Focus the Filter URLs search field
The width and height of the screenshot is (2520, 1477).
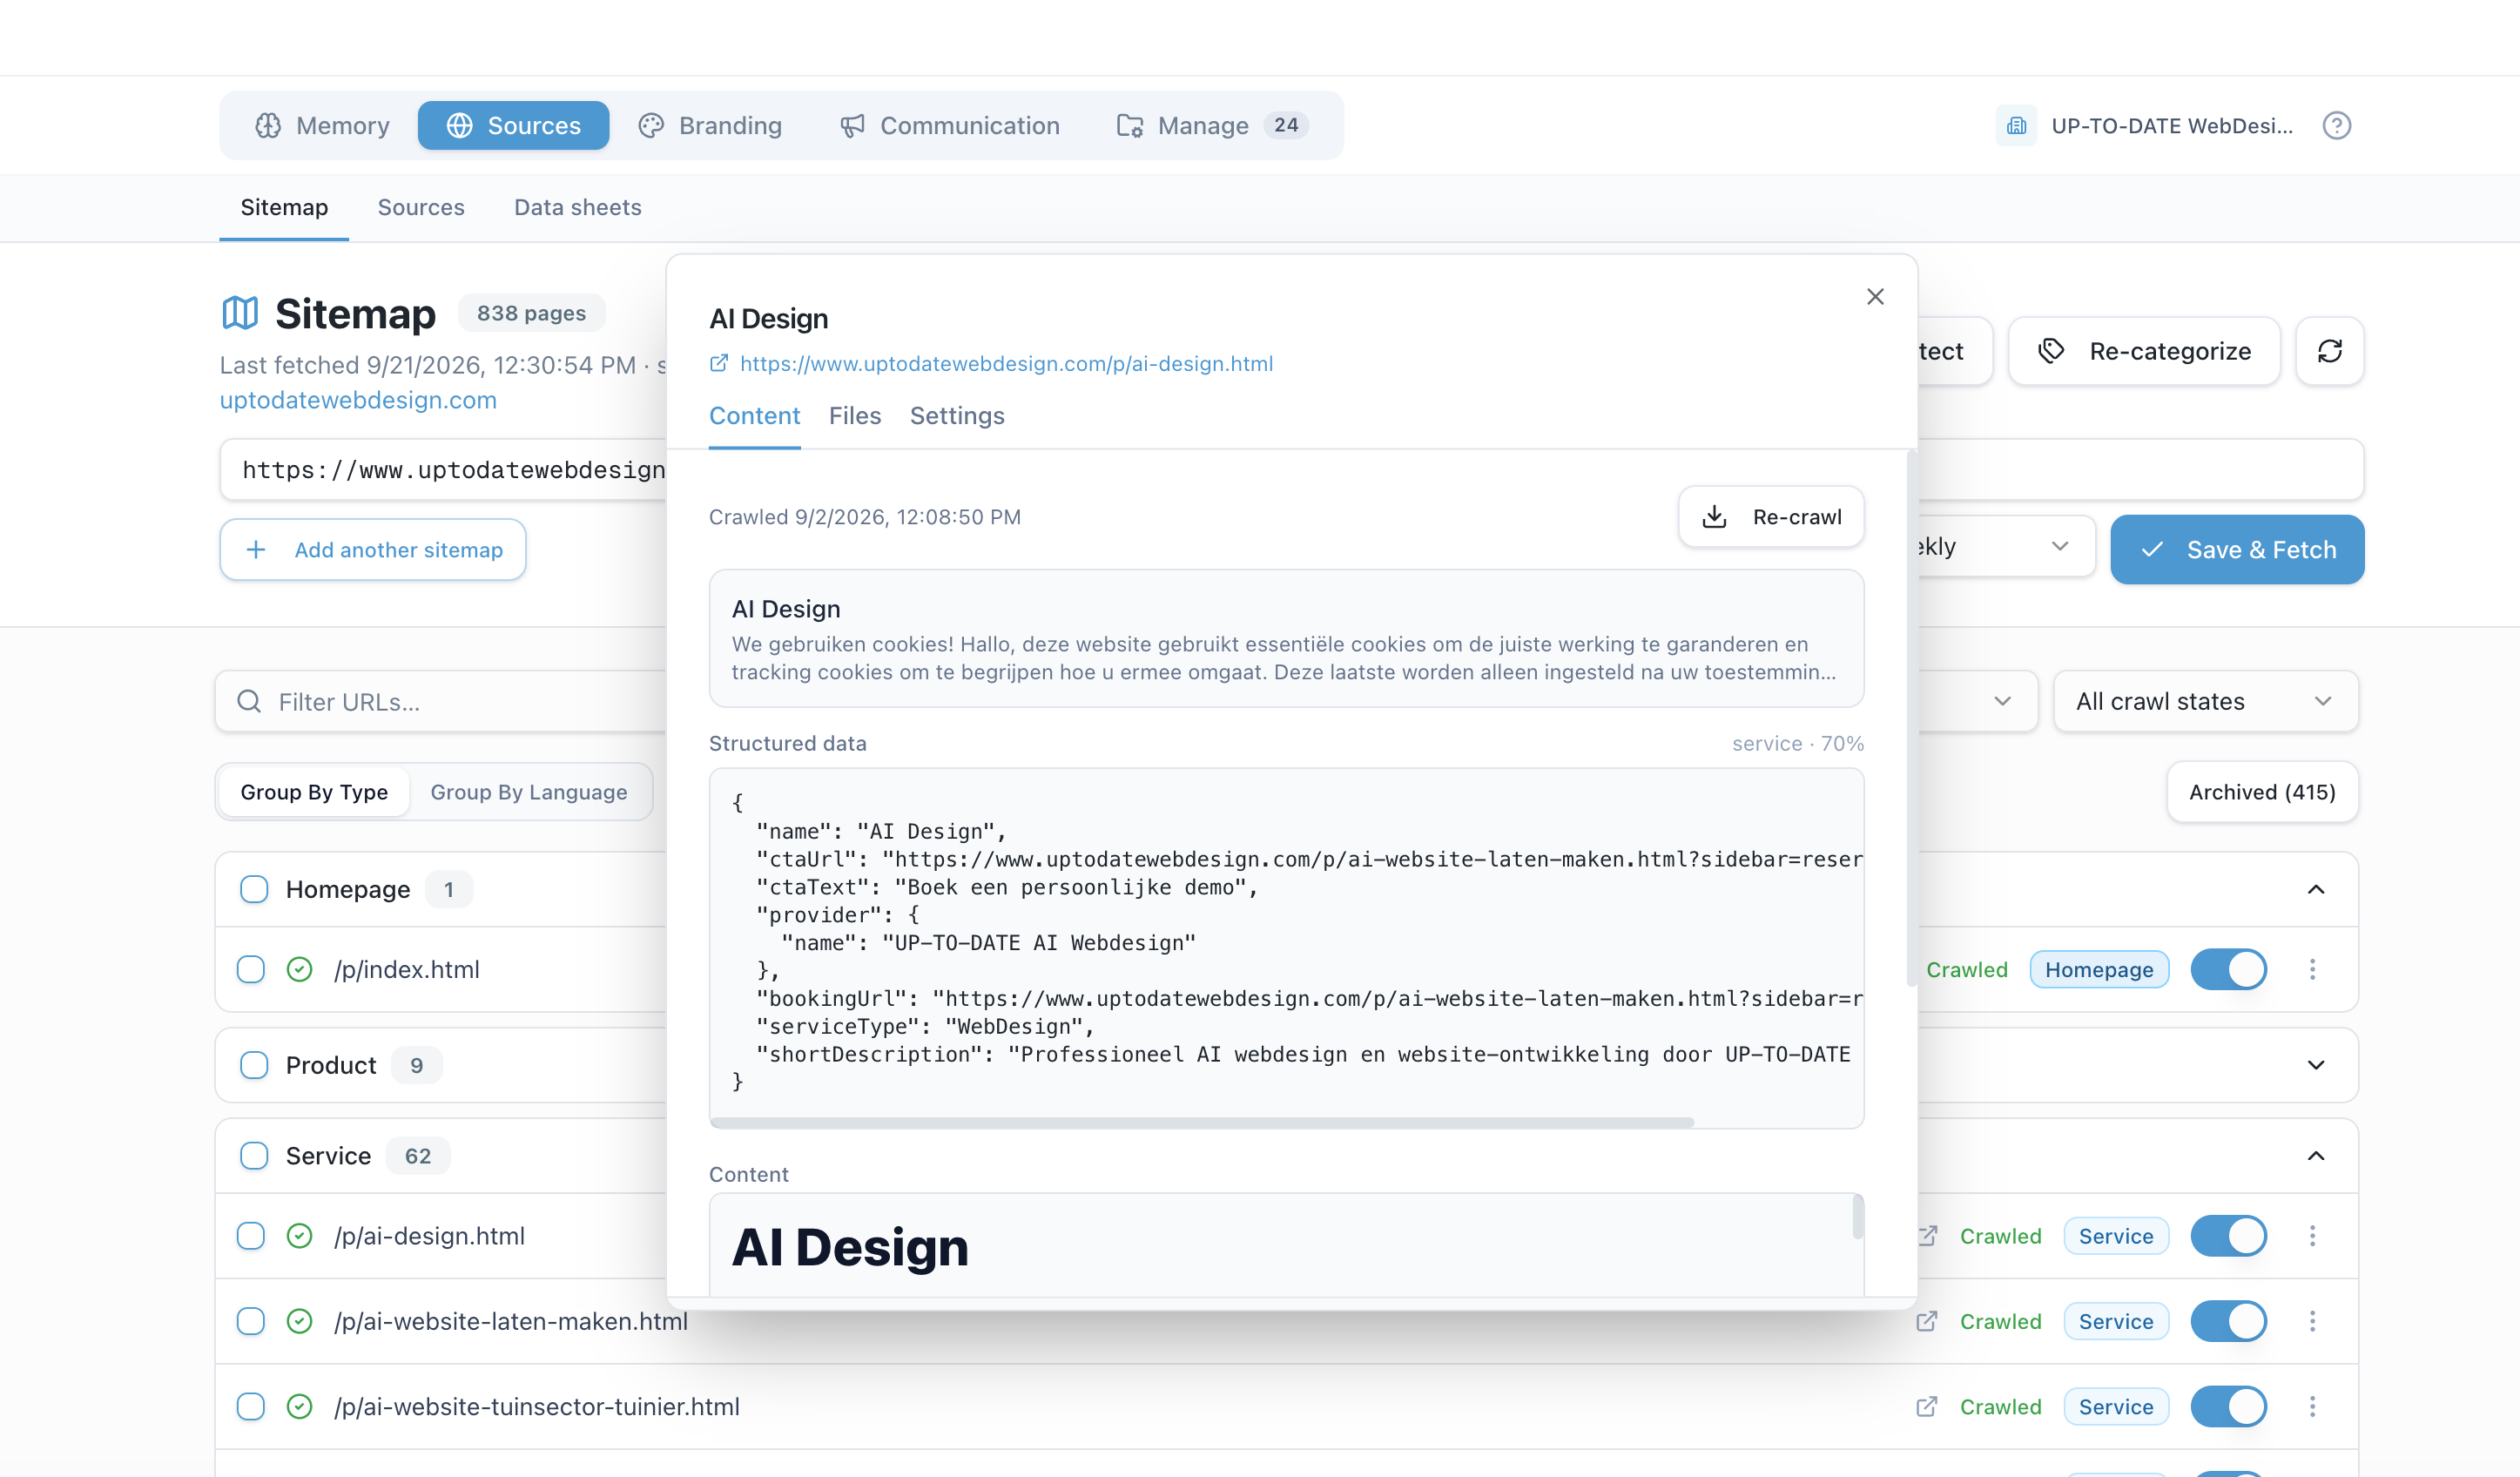[441, 702]
